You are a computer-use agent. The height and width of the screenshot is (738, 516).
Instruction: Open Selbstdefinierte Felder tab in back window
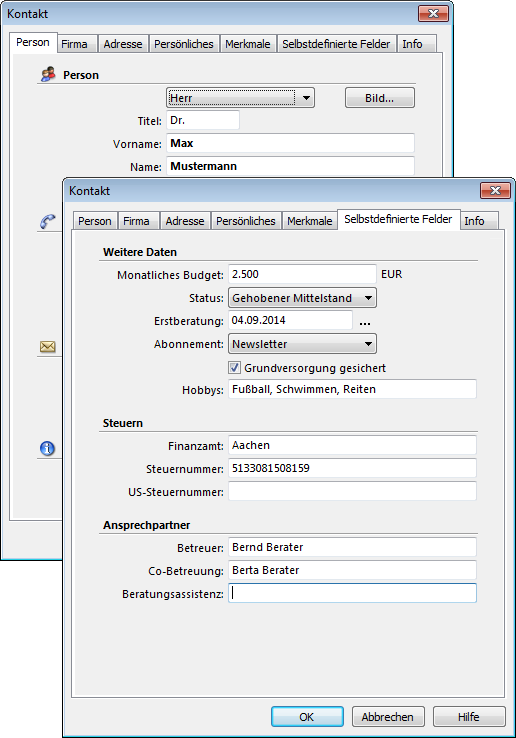(x=336, y=44)
